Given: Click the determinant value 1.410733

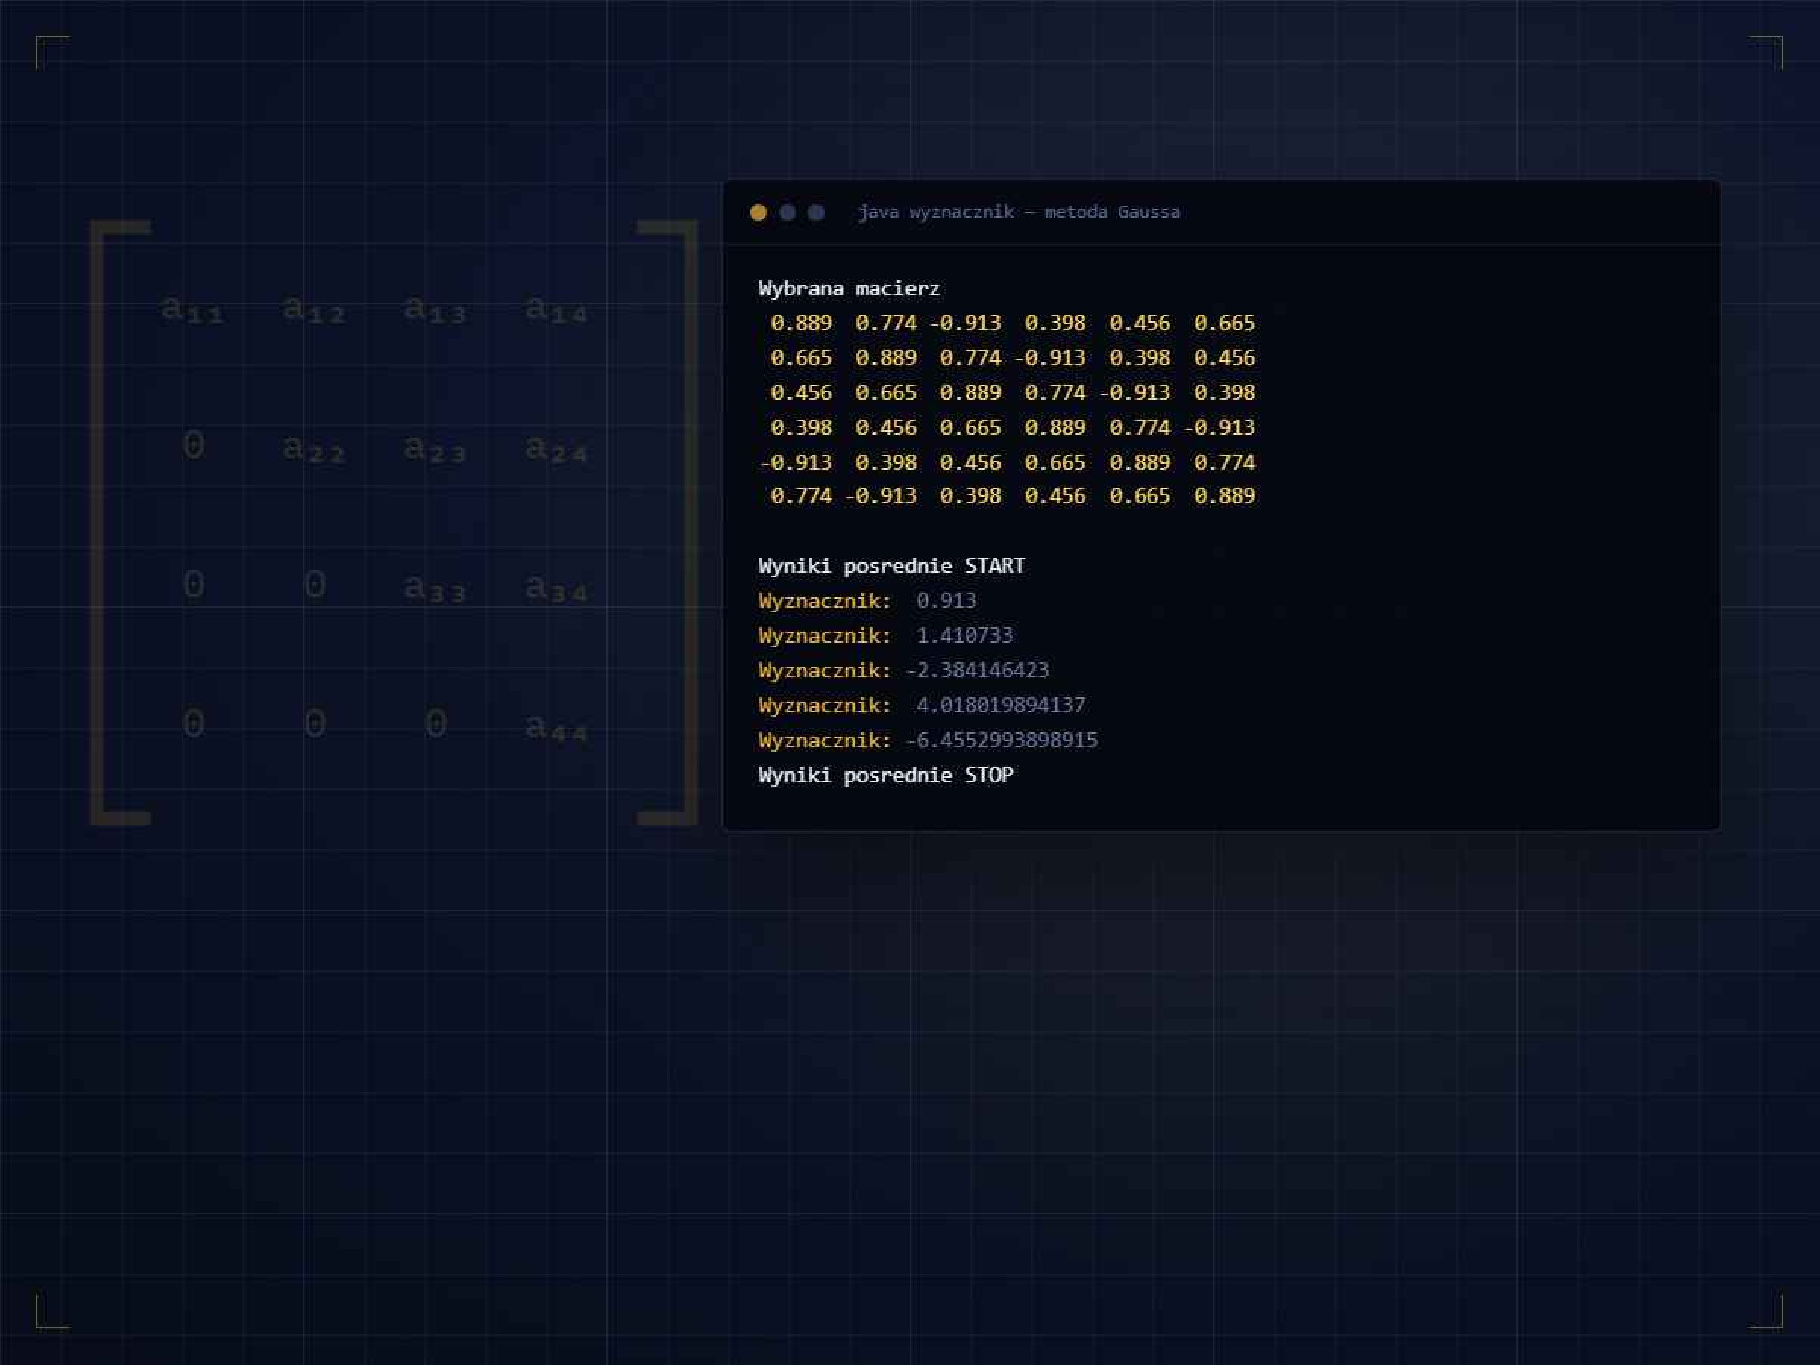Looking at the screenshot, I should coord(964,636).
